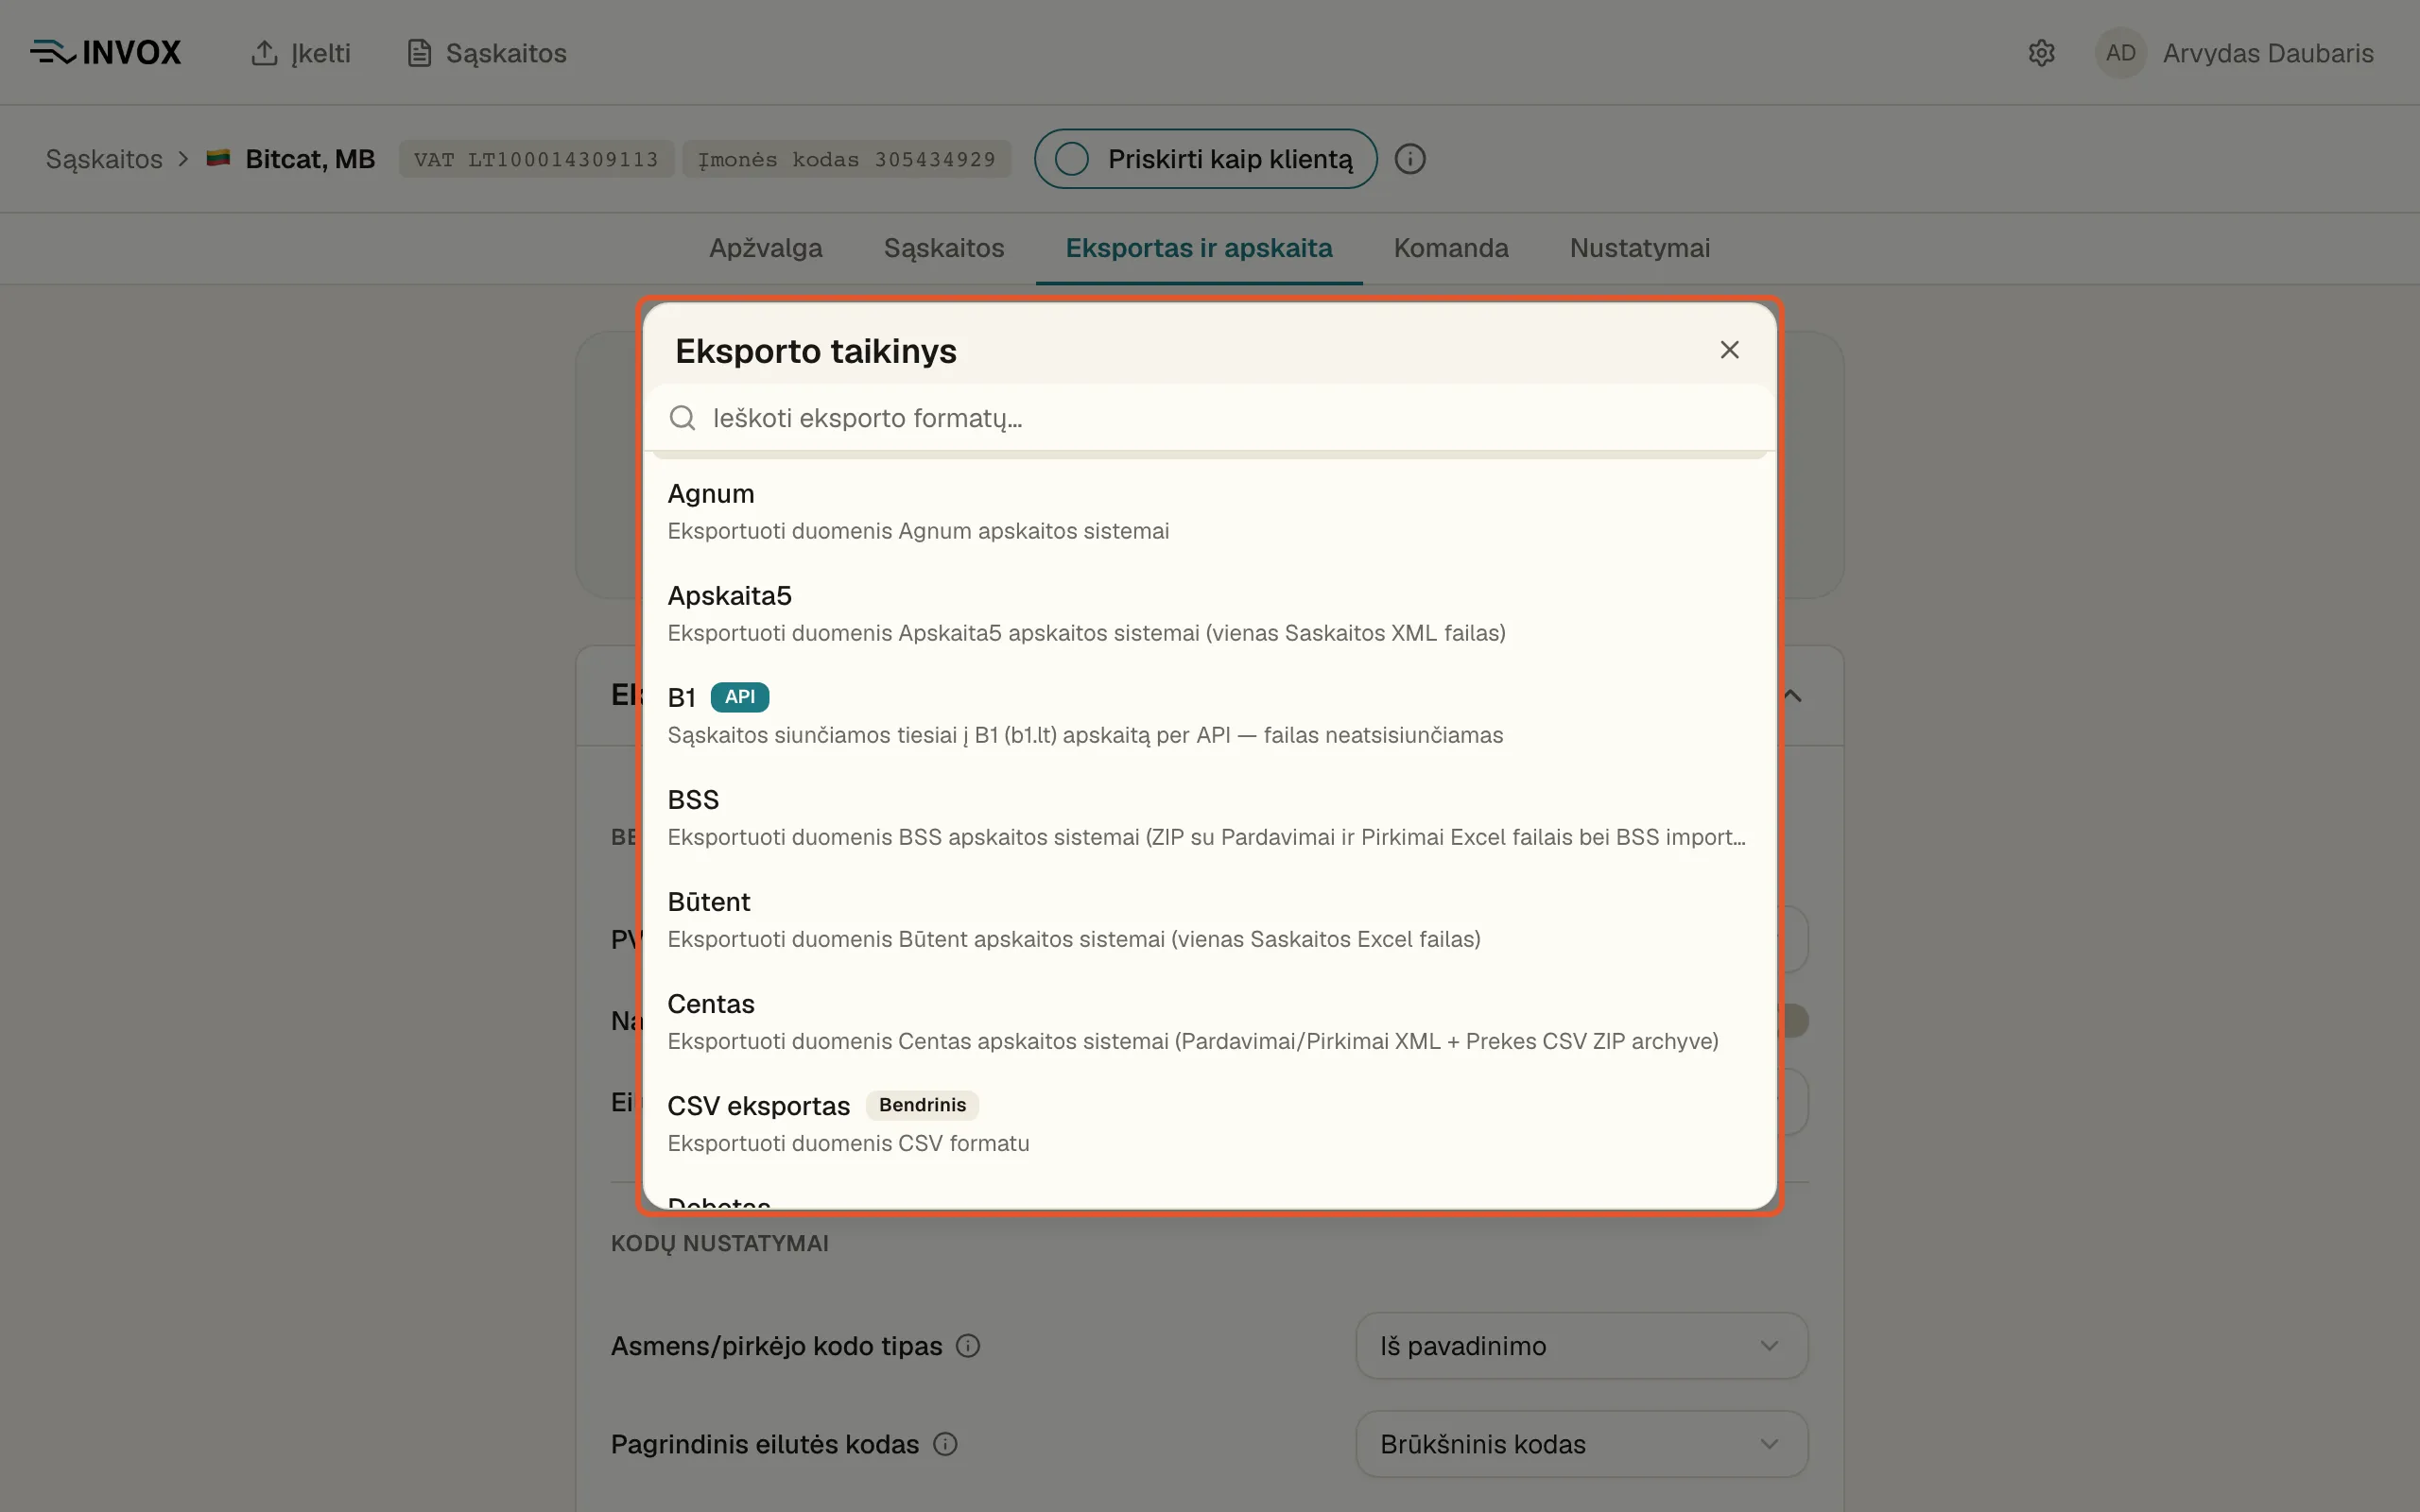Image resolution: width=2420 pixels, height=1512 pixels.
Task: Choose the Apskaita5 export format
Action: pos(1209,614)
